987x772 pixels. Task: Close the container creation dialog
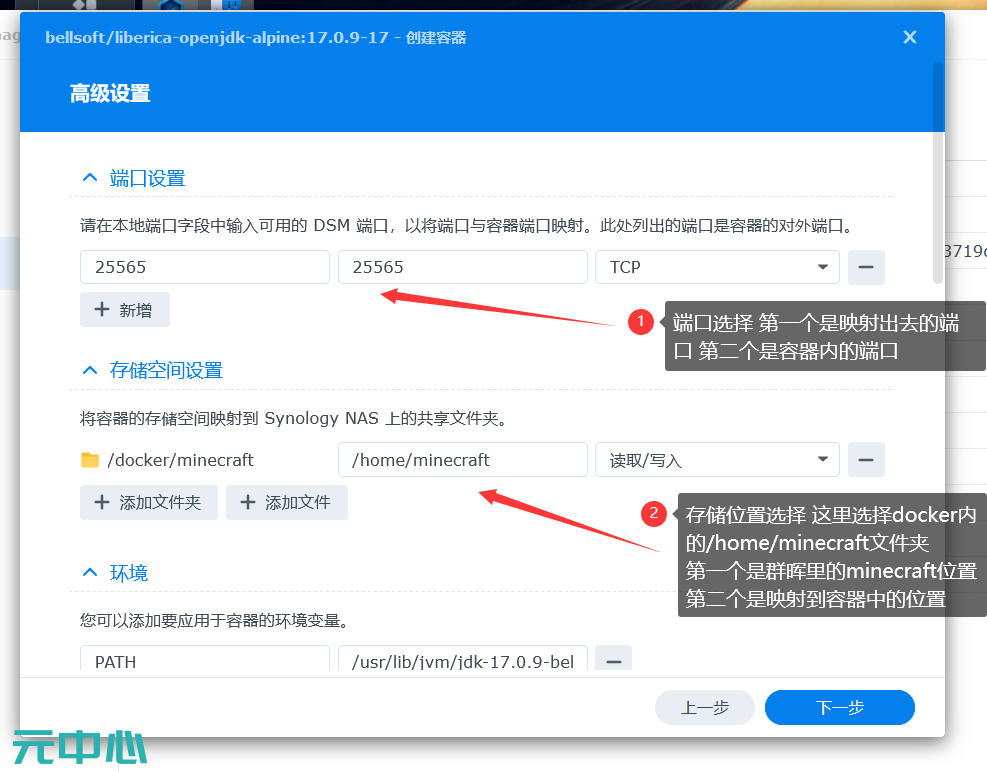(910, 37)
